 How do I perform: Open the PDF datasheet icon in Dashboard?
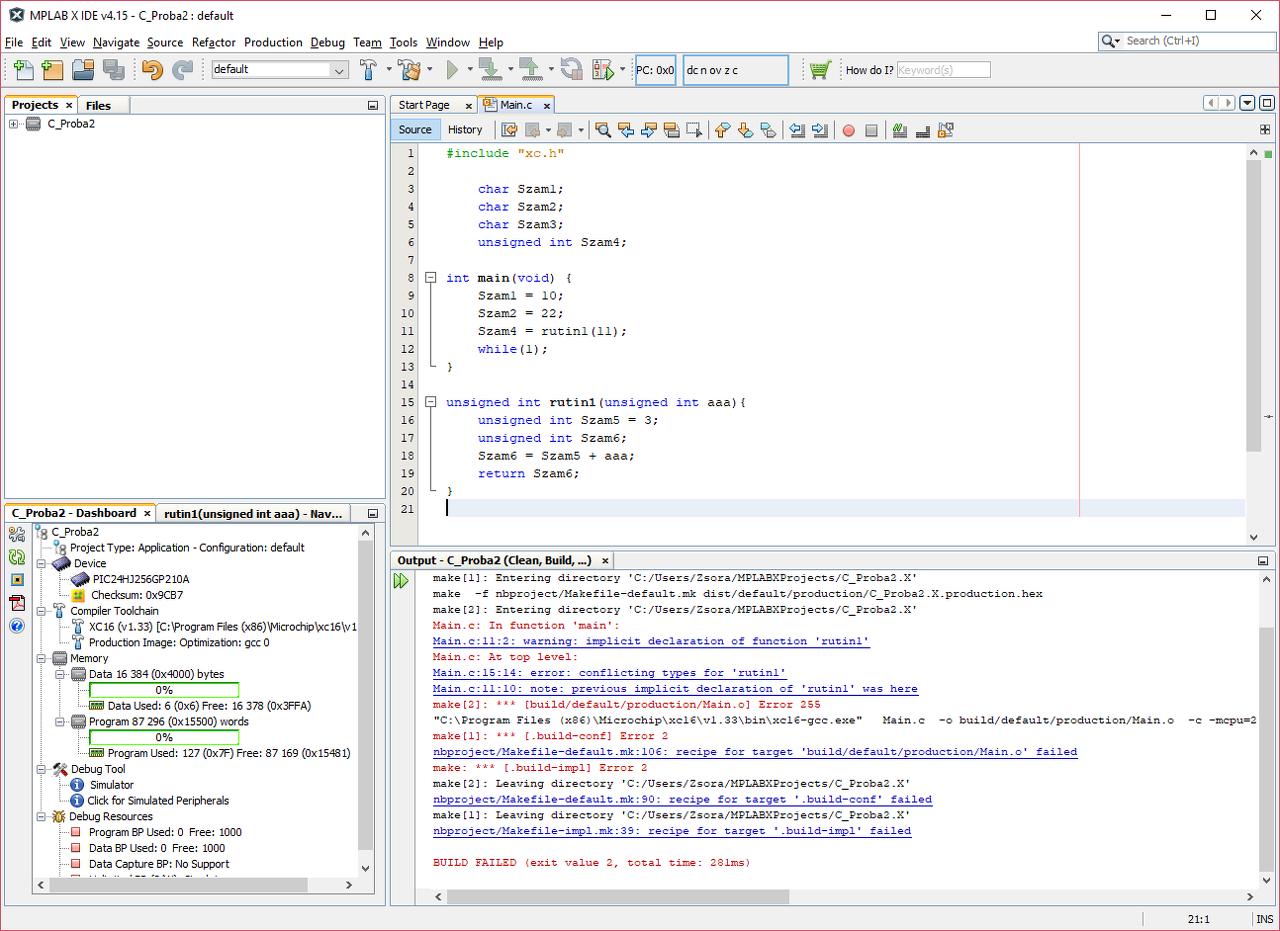pos(17,603)
